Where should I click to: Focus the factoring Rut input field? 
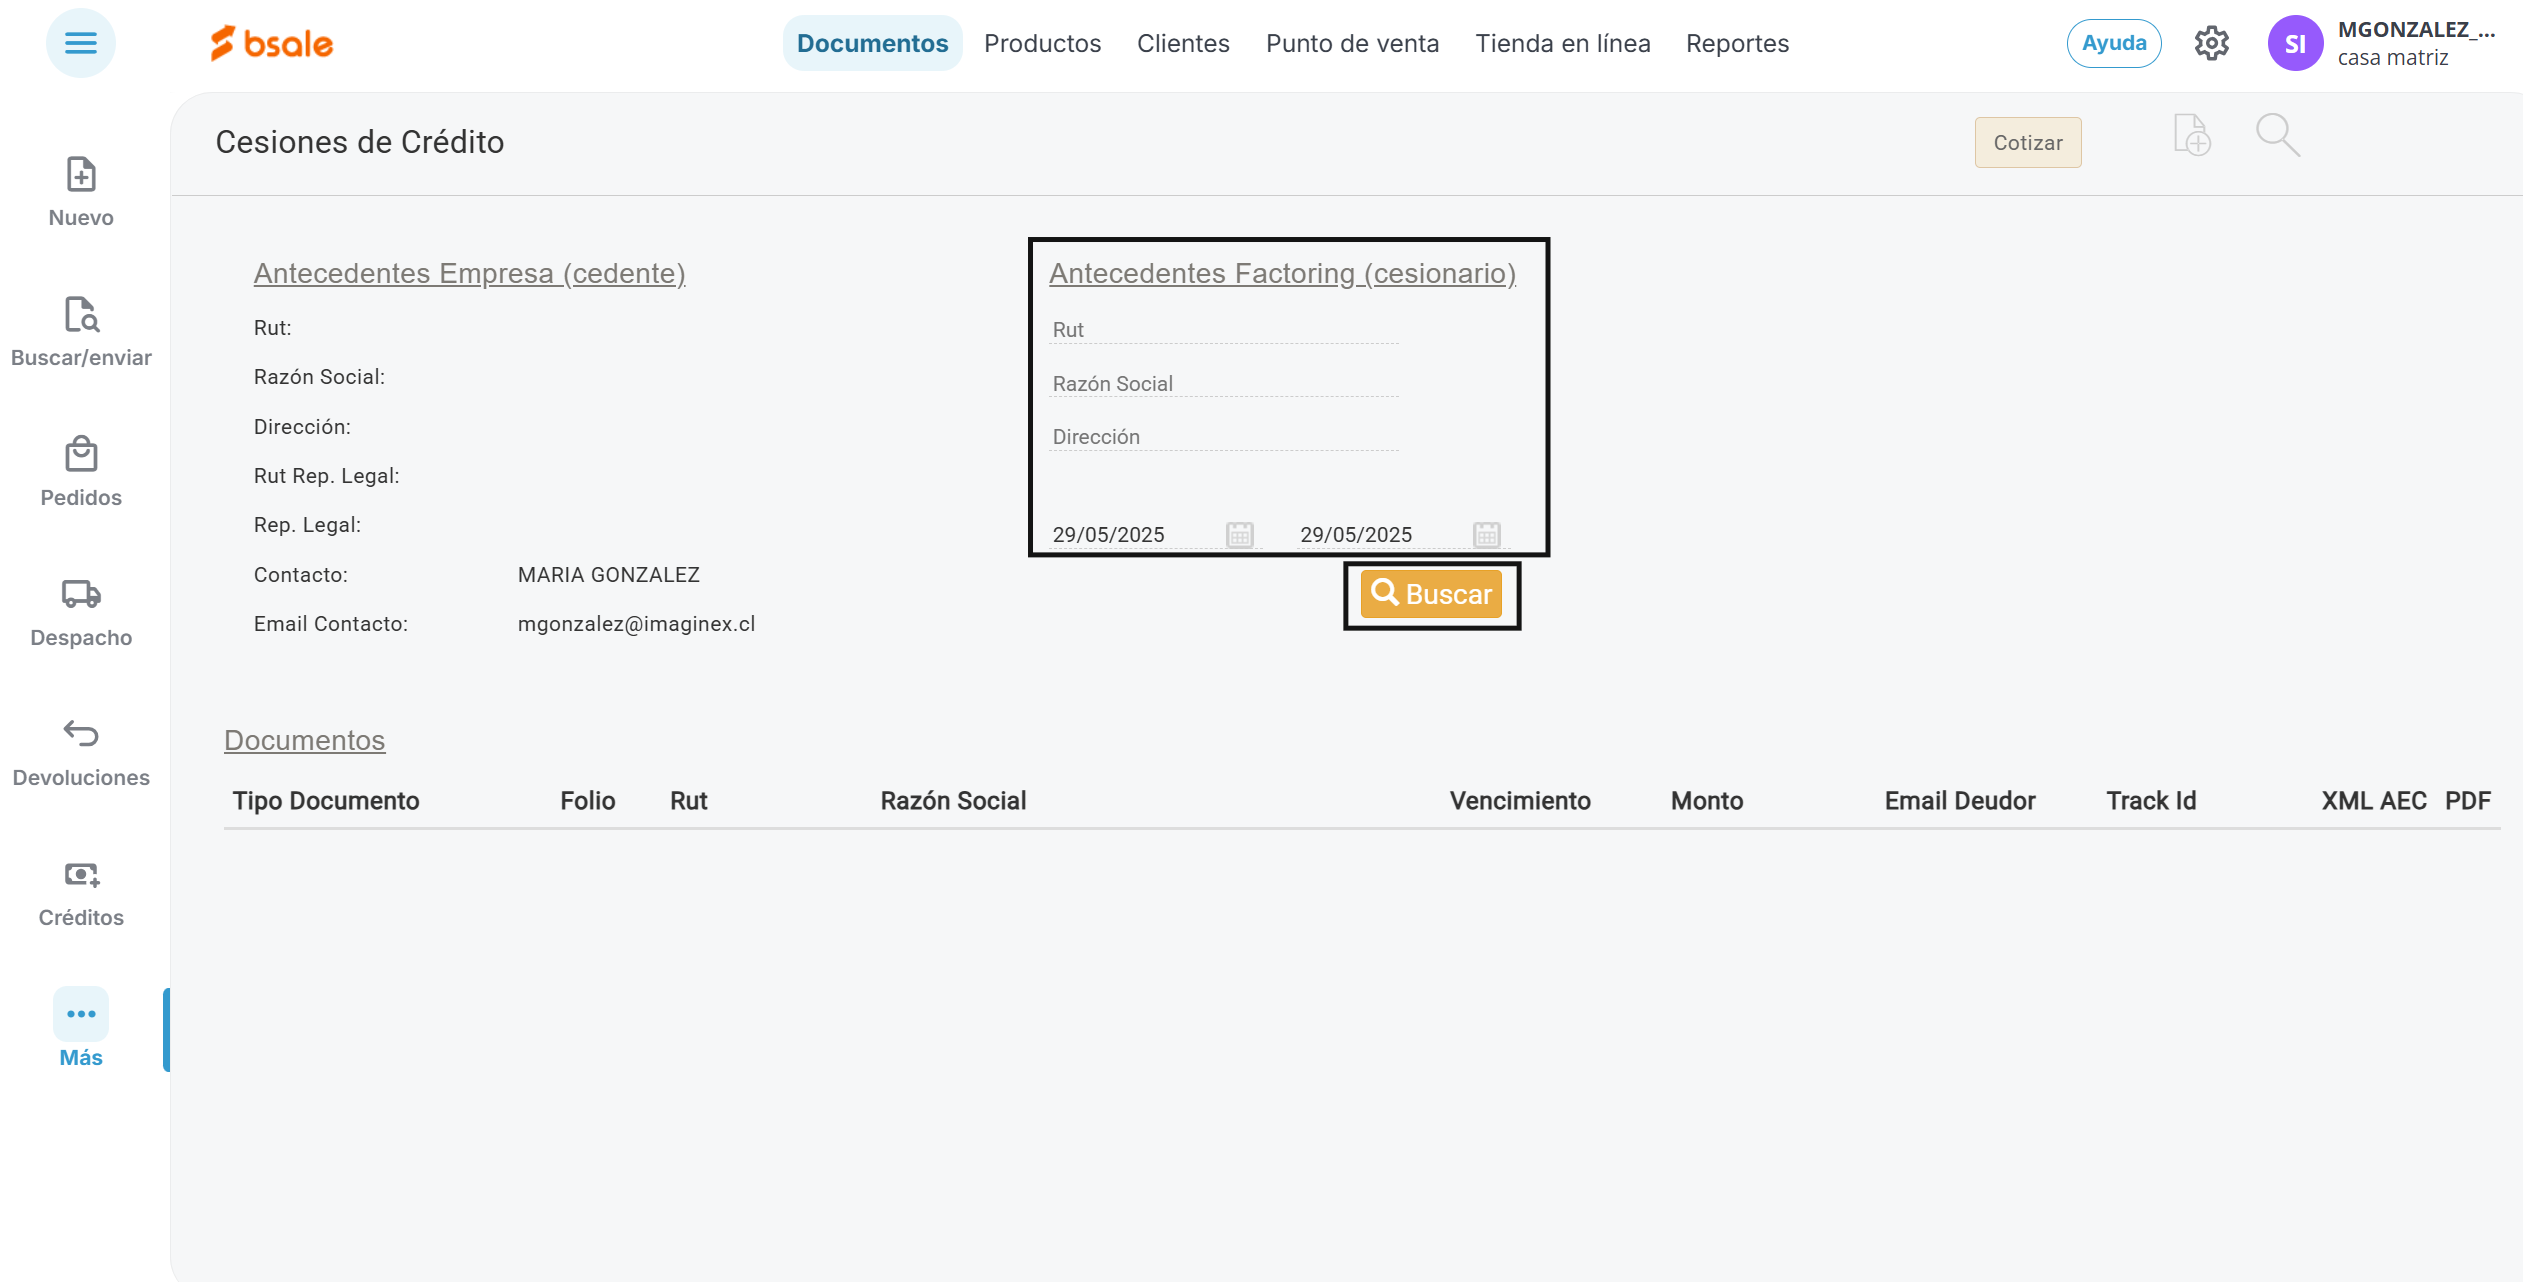tap(1222, 330)
